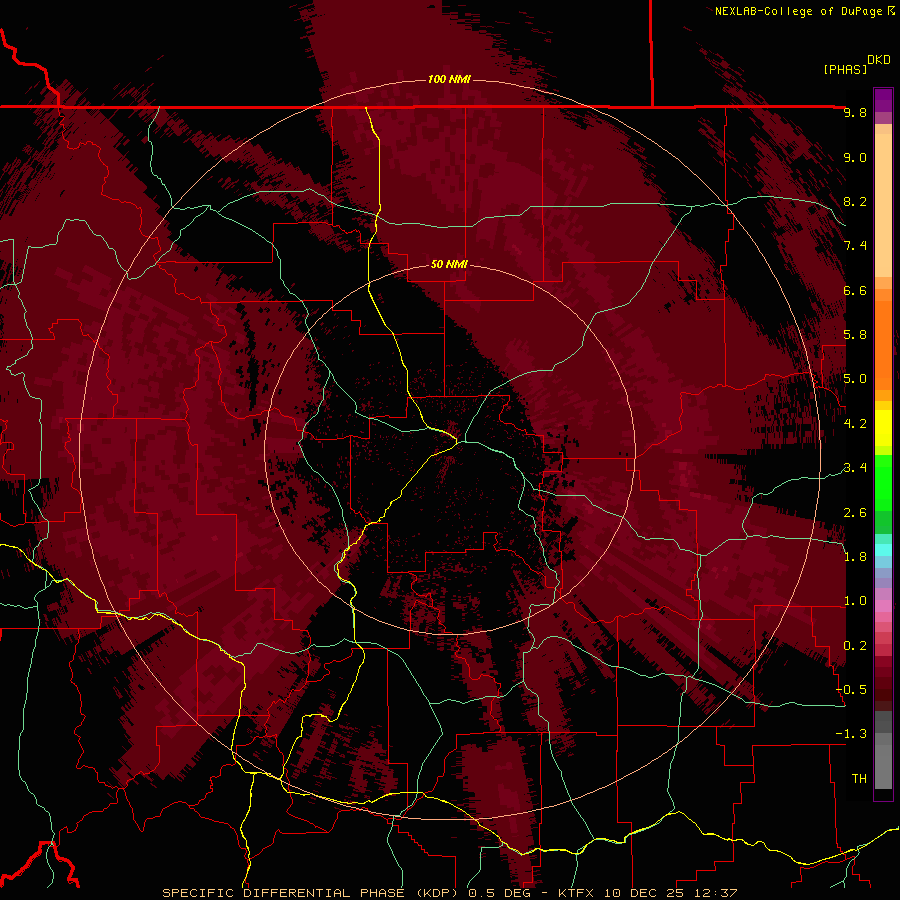Click the 5.0 legend value

coord(855,379)
